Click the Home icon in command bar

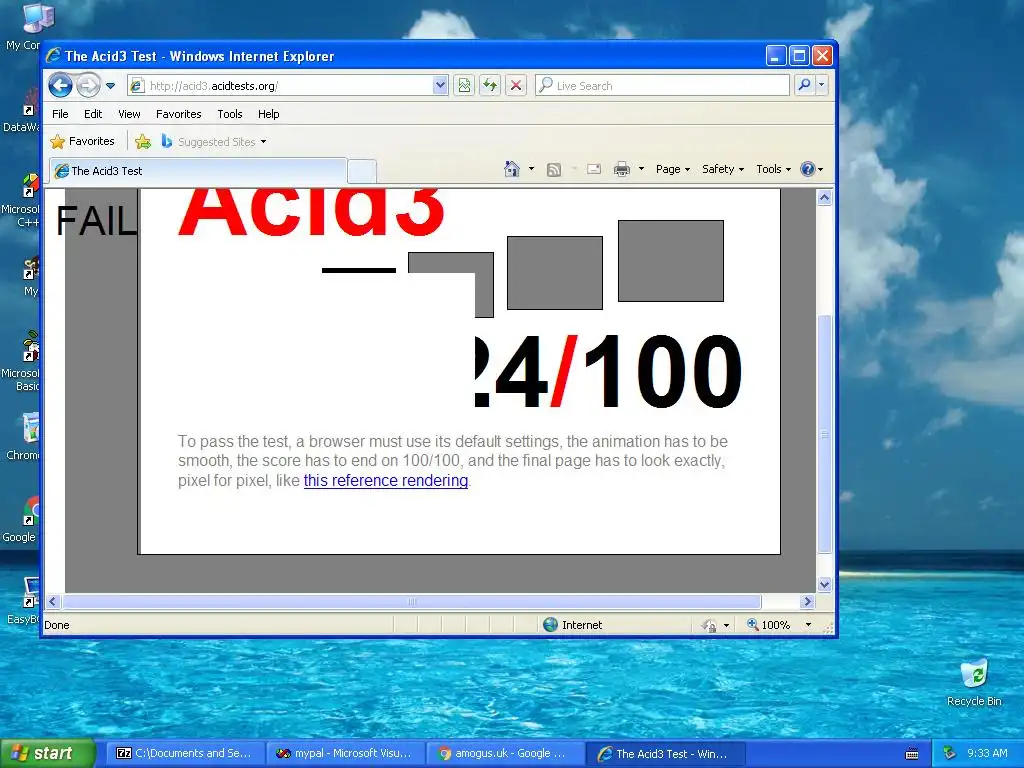coord(511,169)
